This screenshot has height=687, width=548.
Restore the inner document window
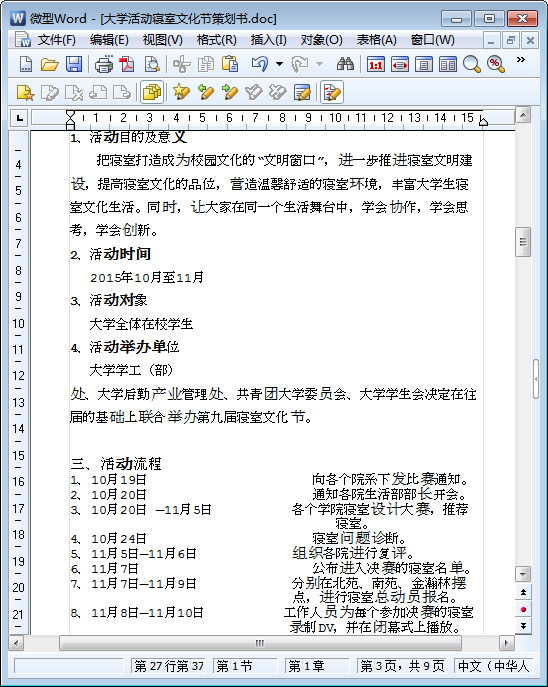510,40
